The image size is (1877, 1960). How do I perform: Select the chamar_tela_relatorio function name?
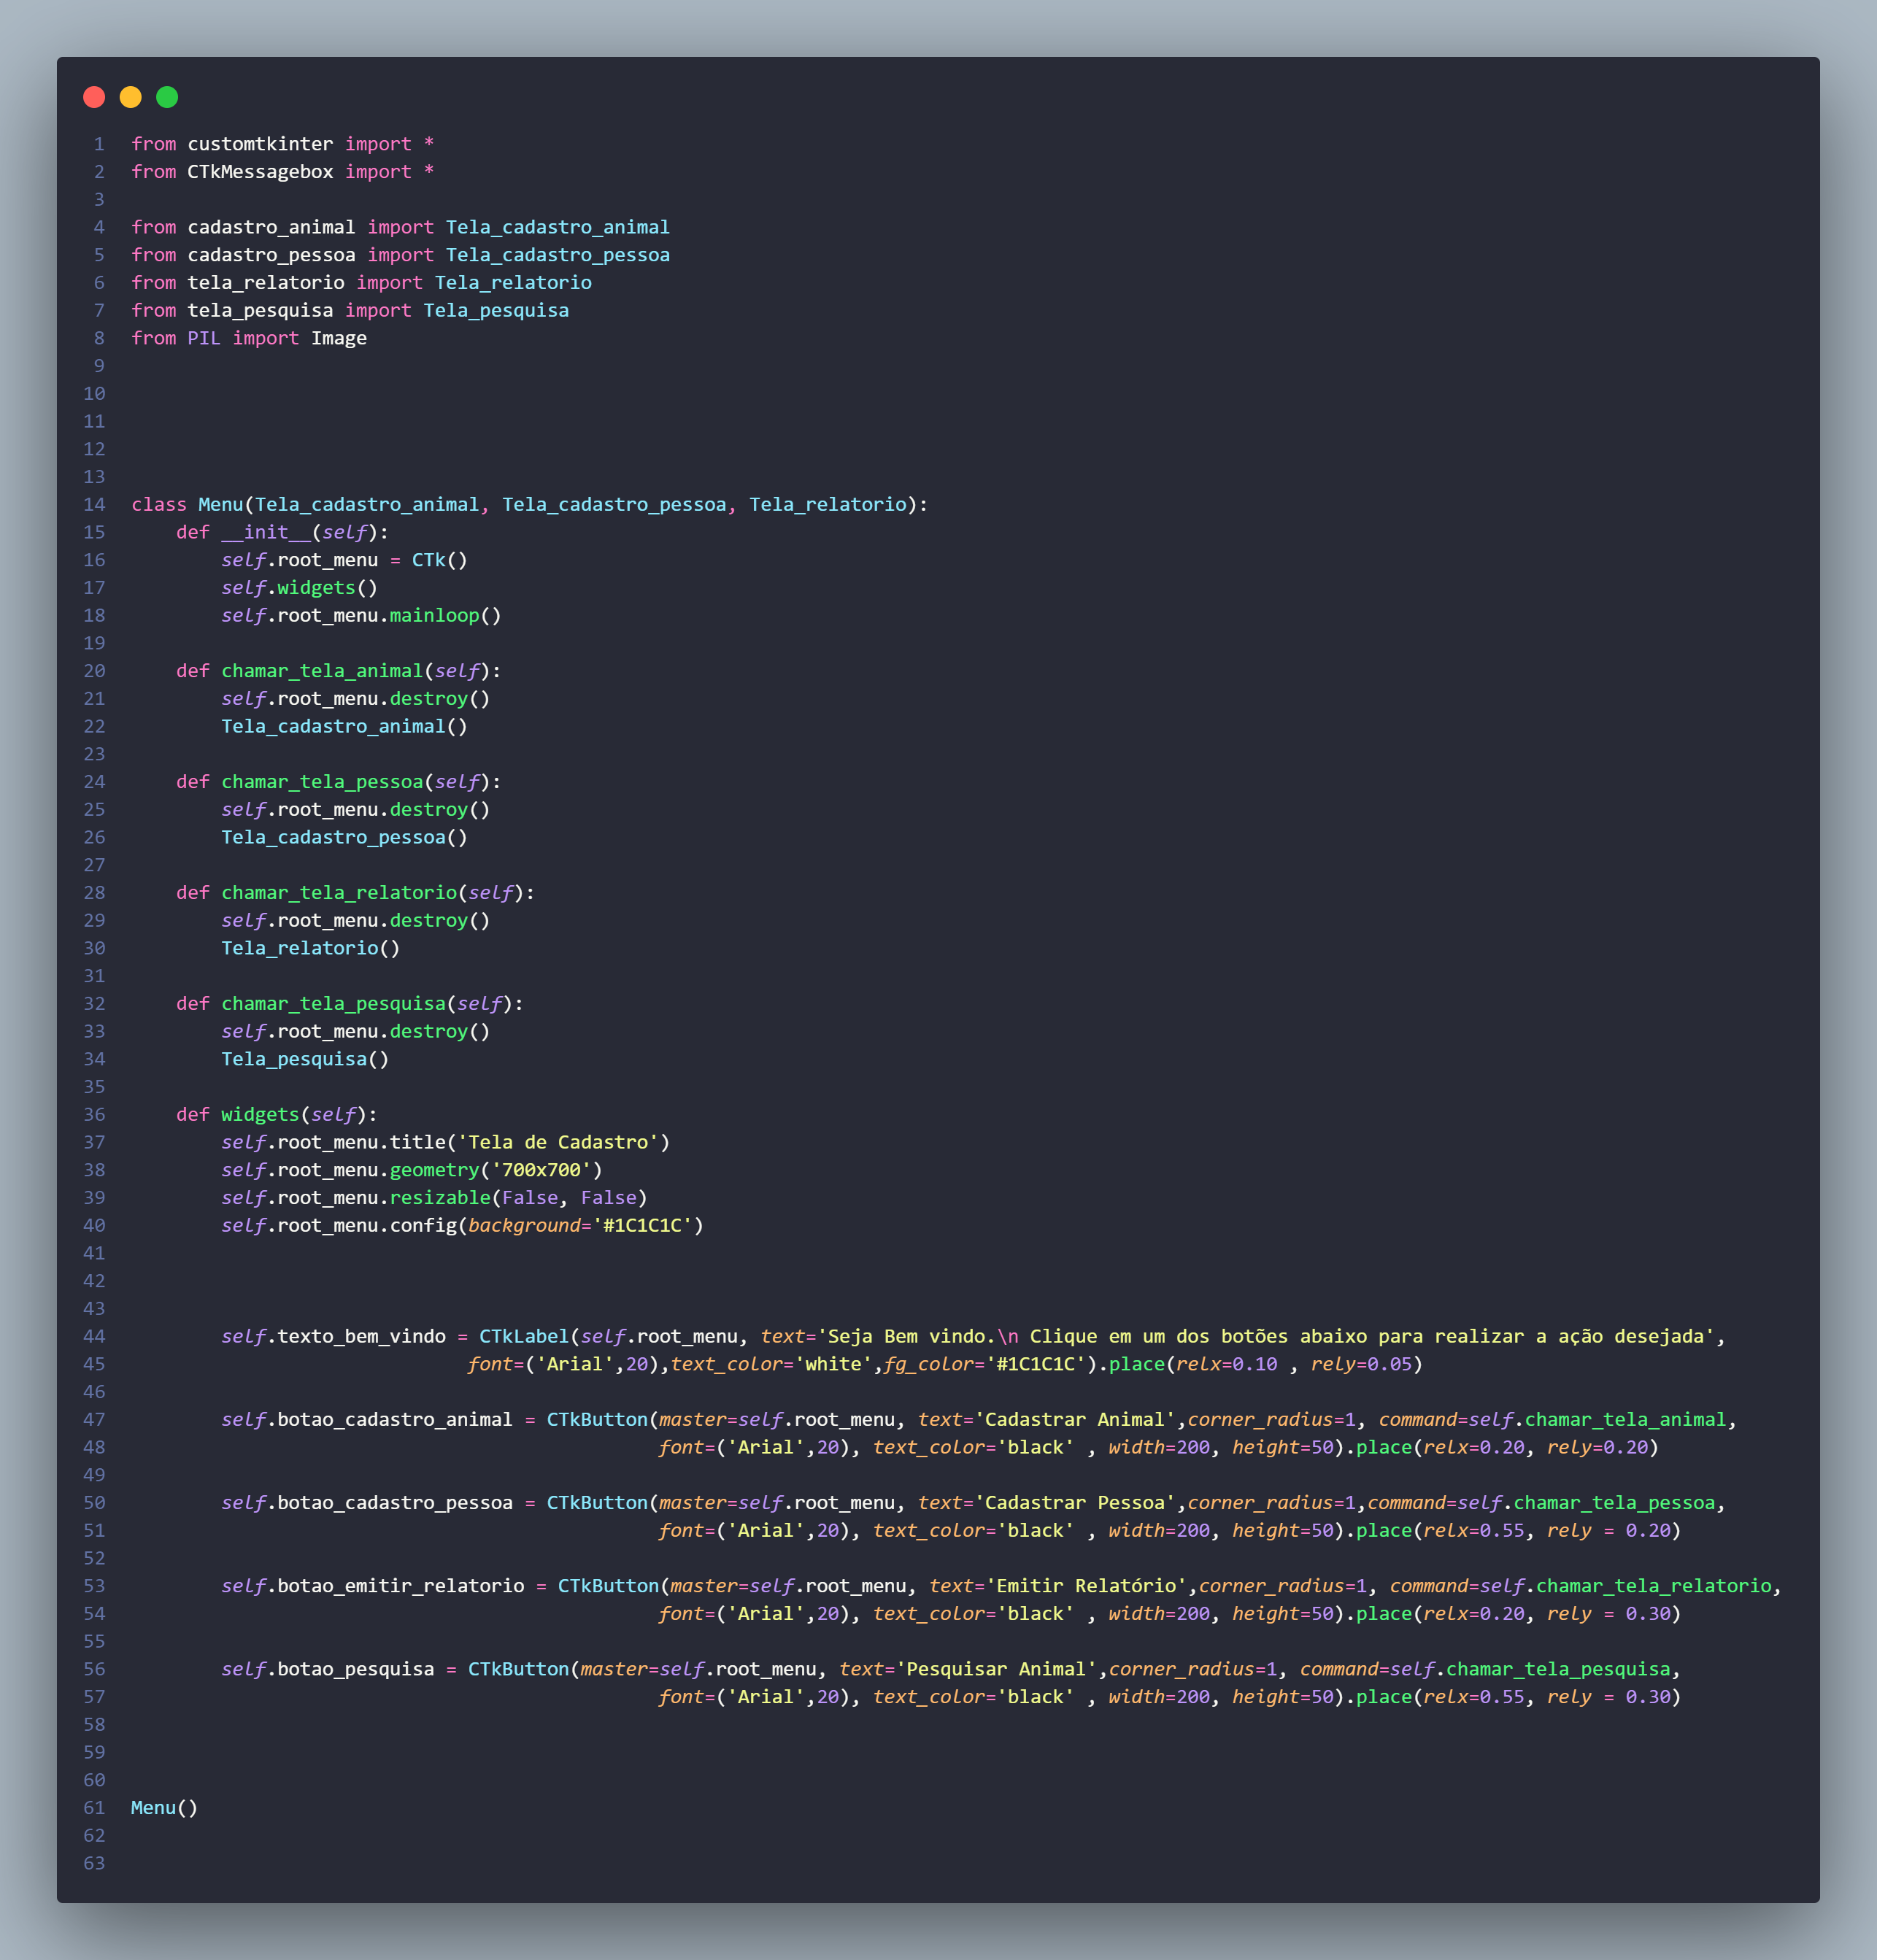[x=340, y=892]
